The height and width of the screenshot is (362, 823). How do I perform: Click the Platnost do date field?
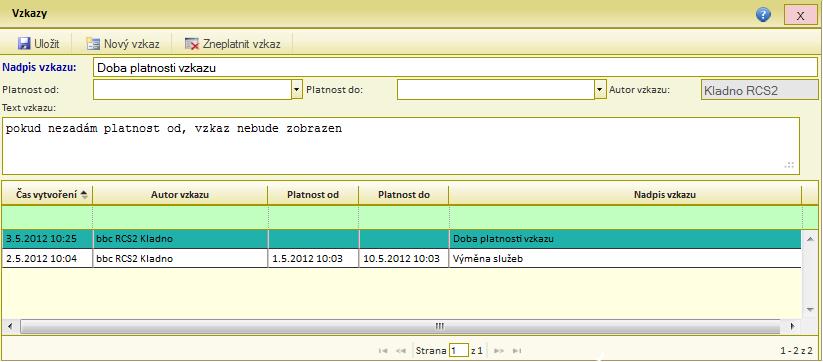[x=496, y=90]
